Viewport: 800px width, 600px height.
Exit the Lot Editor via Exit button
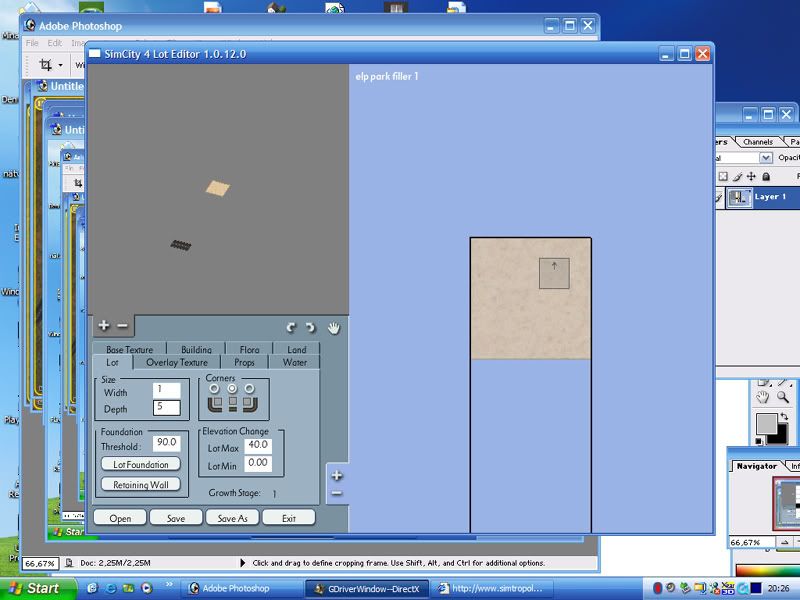(x=289, y=518)
